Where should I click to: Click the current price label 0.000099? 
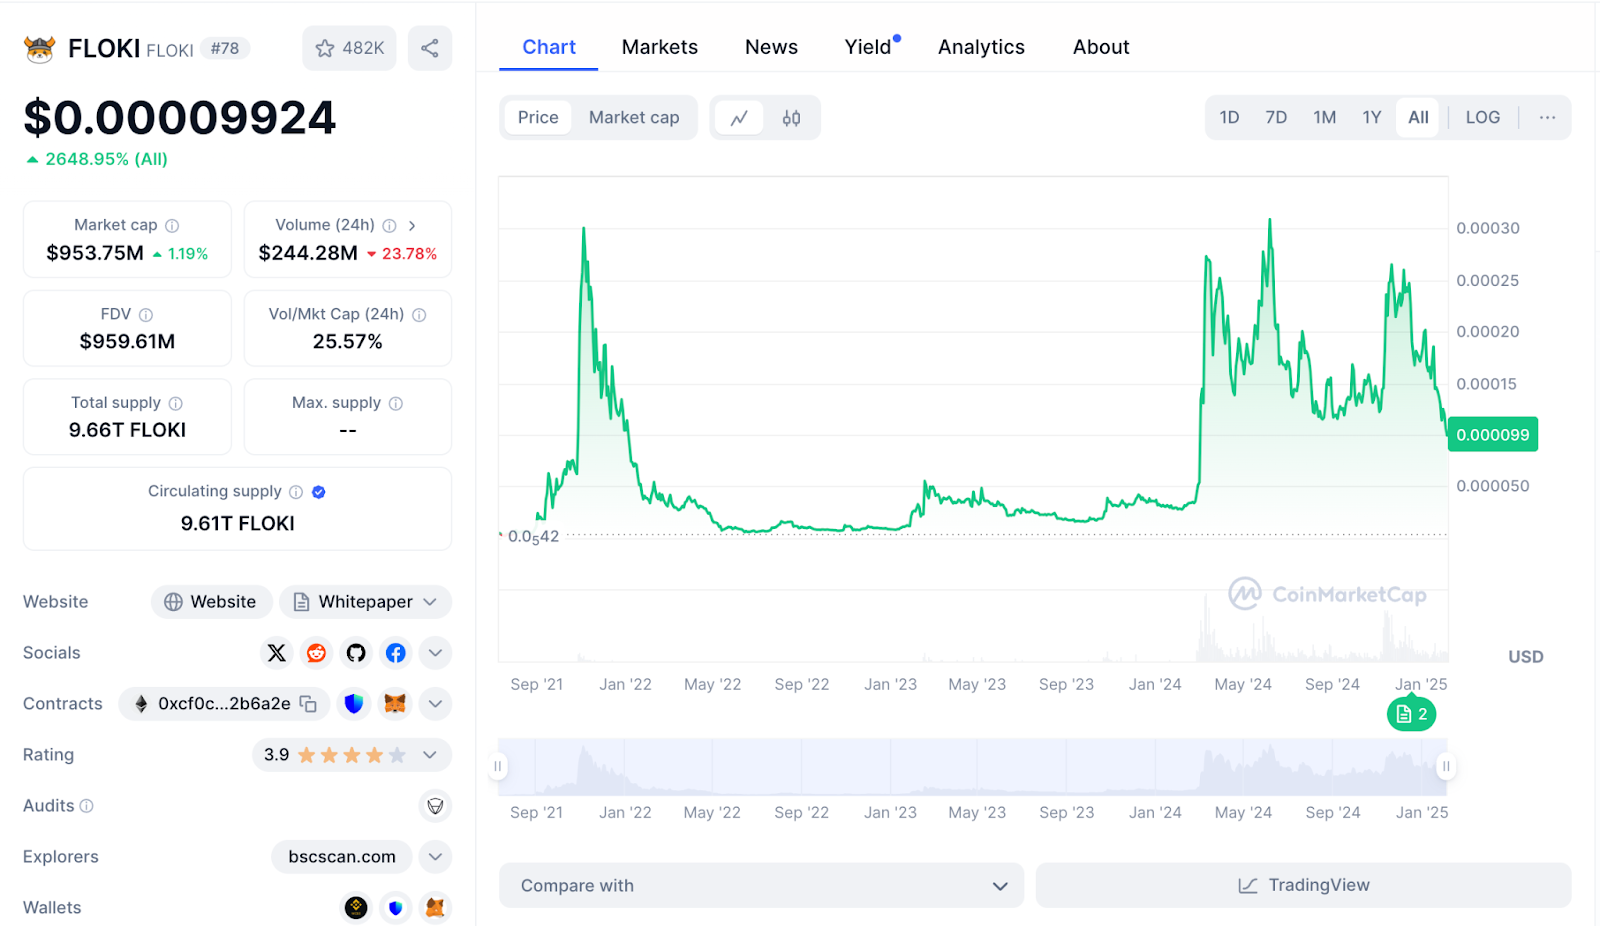tap(1493, 435)
